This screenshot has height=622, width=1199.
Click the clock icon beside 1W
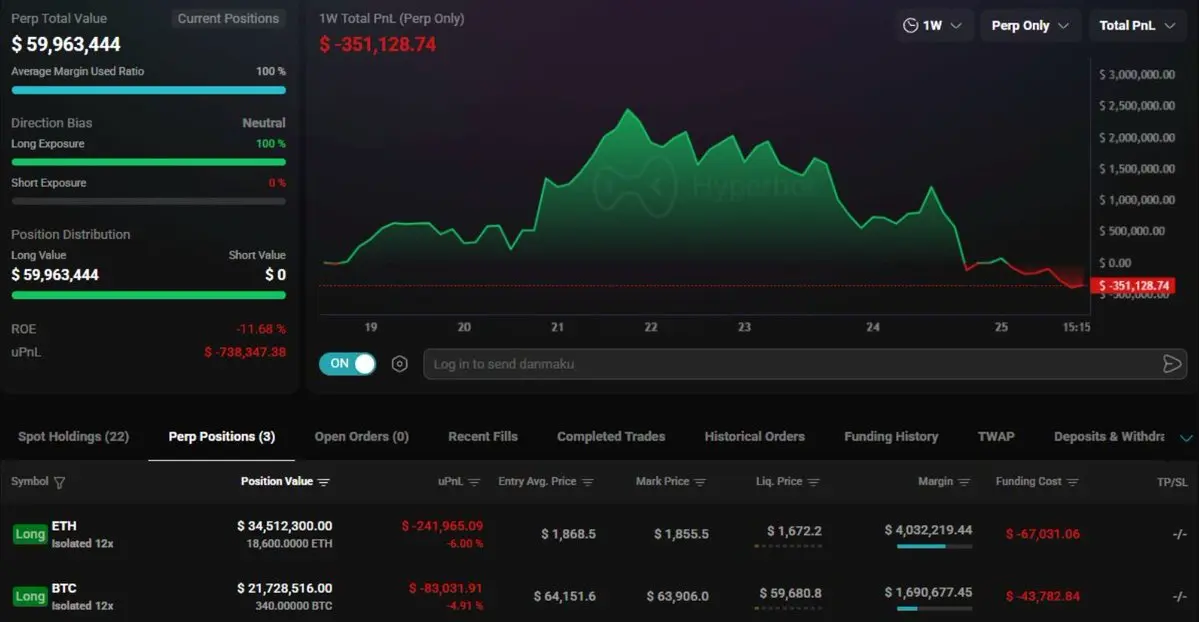910,25
